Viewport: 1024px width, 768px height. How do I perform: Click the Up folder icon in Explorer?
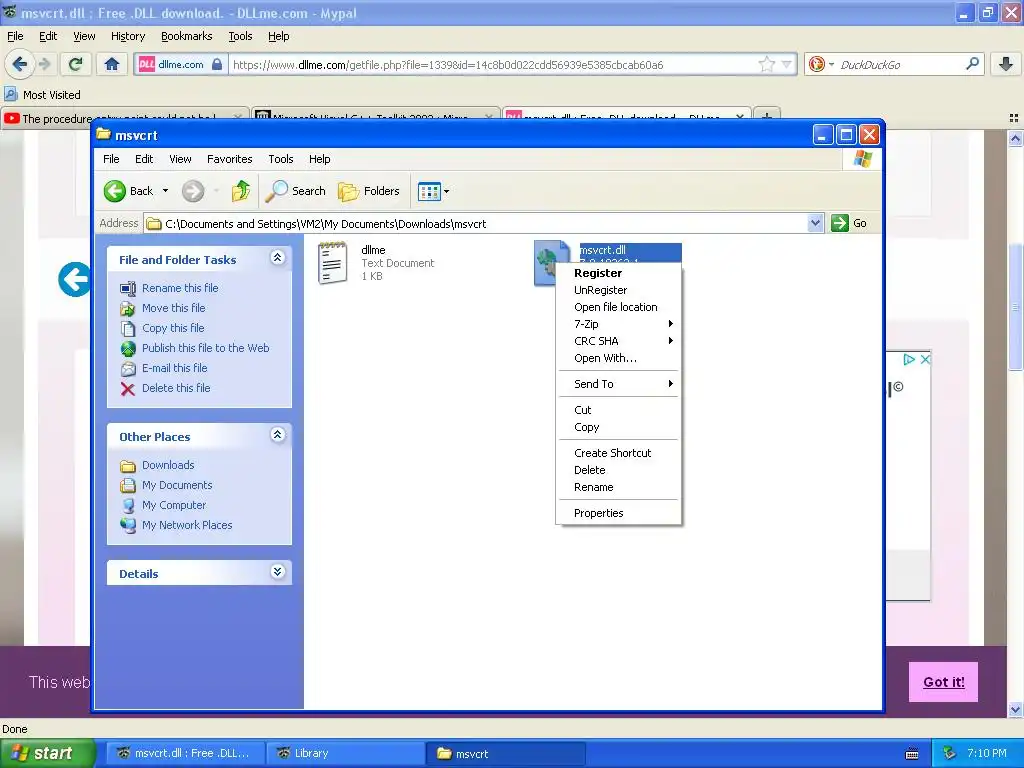pyautogui.click(x=240, y=191)
